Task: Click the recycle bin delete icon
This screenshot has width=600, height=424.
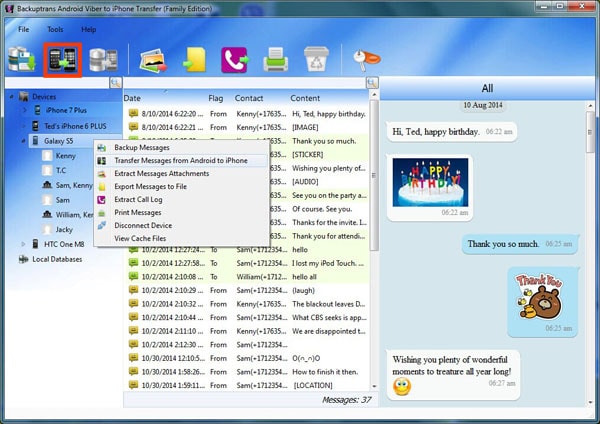Action: [x=315, y=60]
